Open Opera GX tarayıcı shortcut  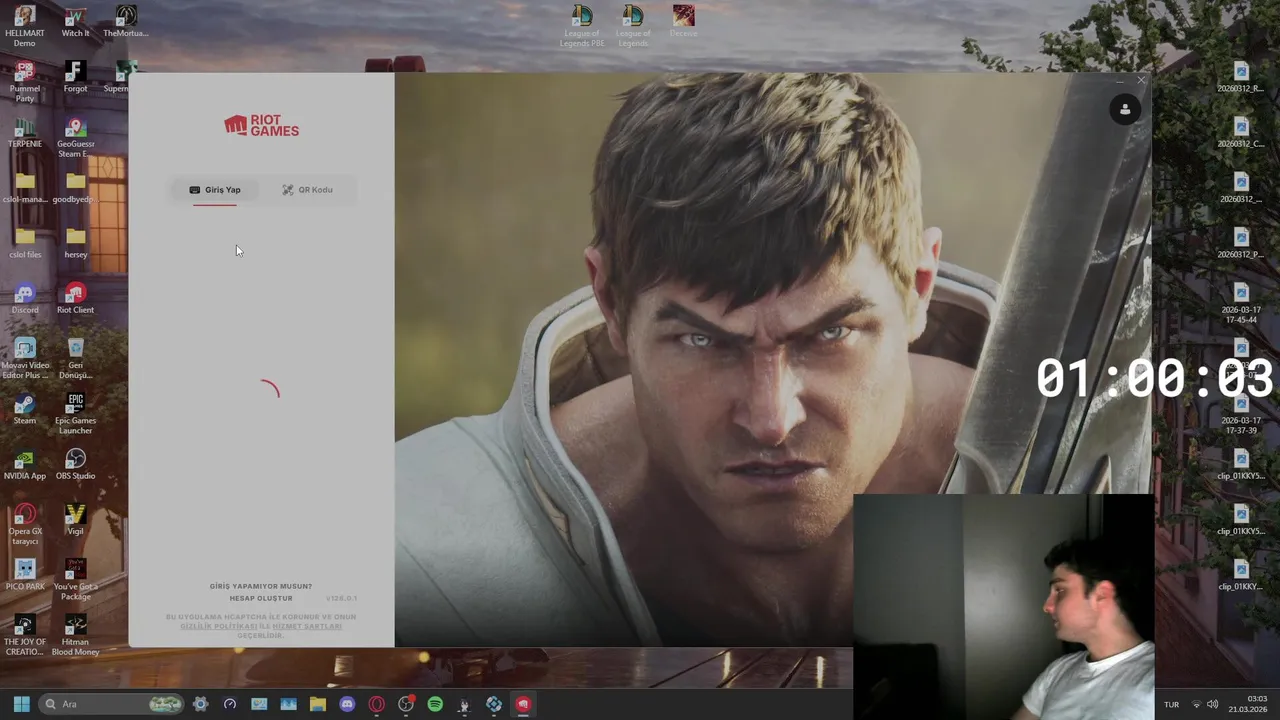click(x=25, y=524)
